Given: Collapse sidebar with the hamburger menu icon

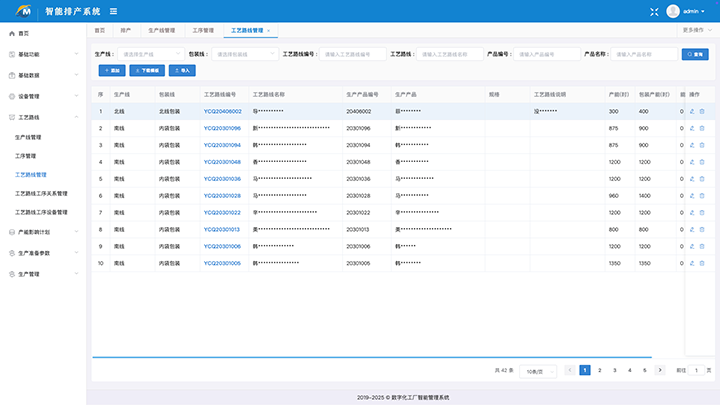Looking at the screenshot, I should 113,11.
